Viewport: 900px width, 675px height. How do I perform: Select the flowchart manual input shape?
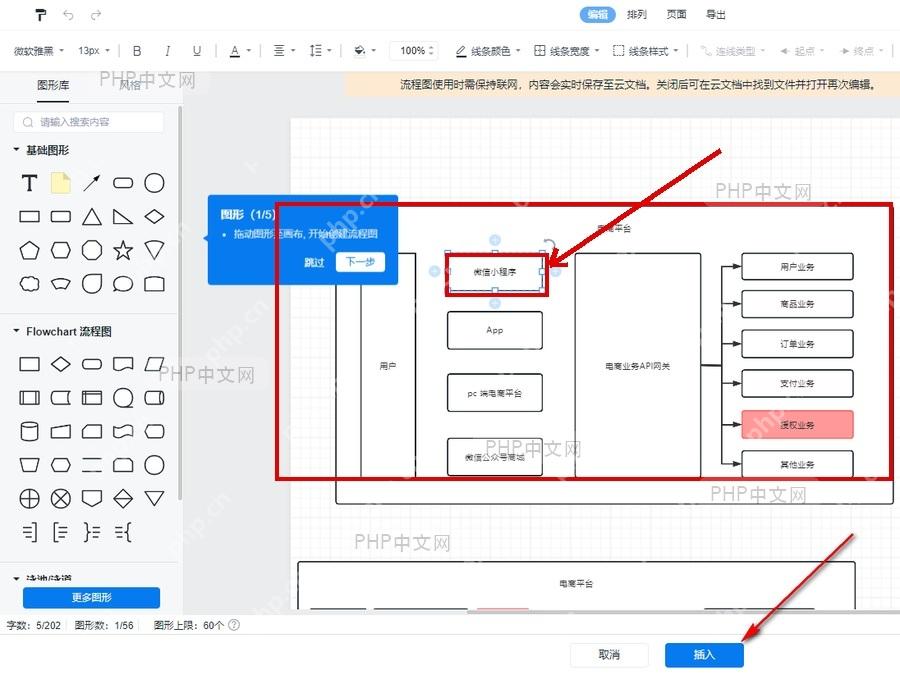click(x=60, y=431)
